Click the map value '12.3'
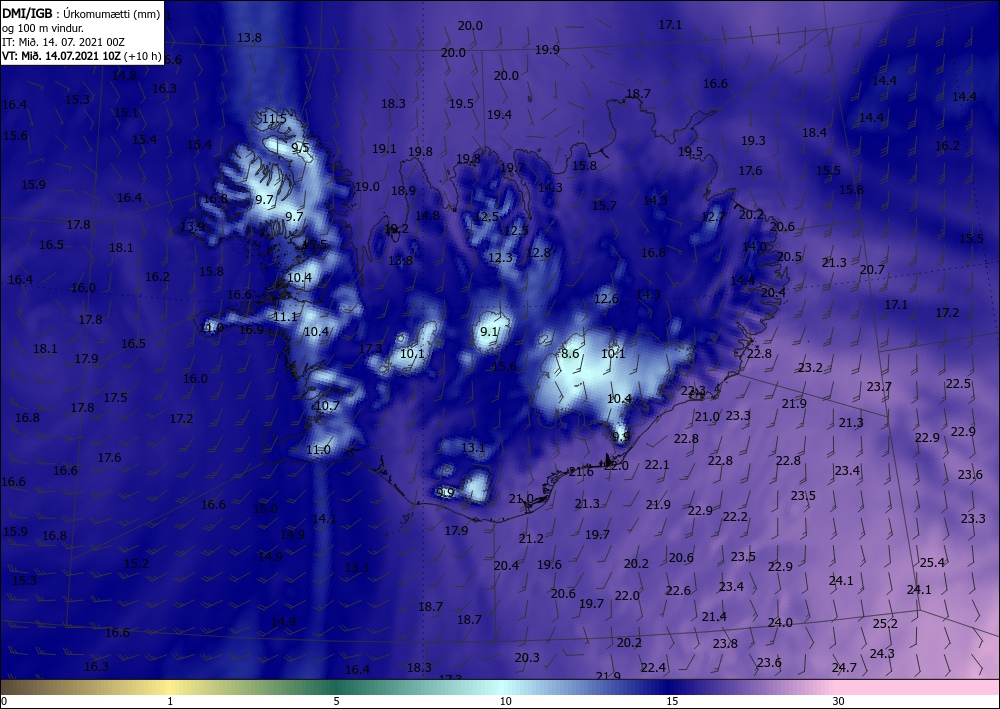The width and height of the screenshot is (1000, 709). coord(501,258)
